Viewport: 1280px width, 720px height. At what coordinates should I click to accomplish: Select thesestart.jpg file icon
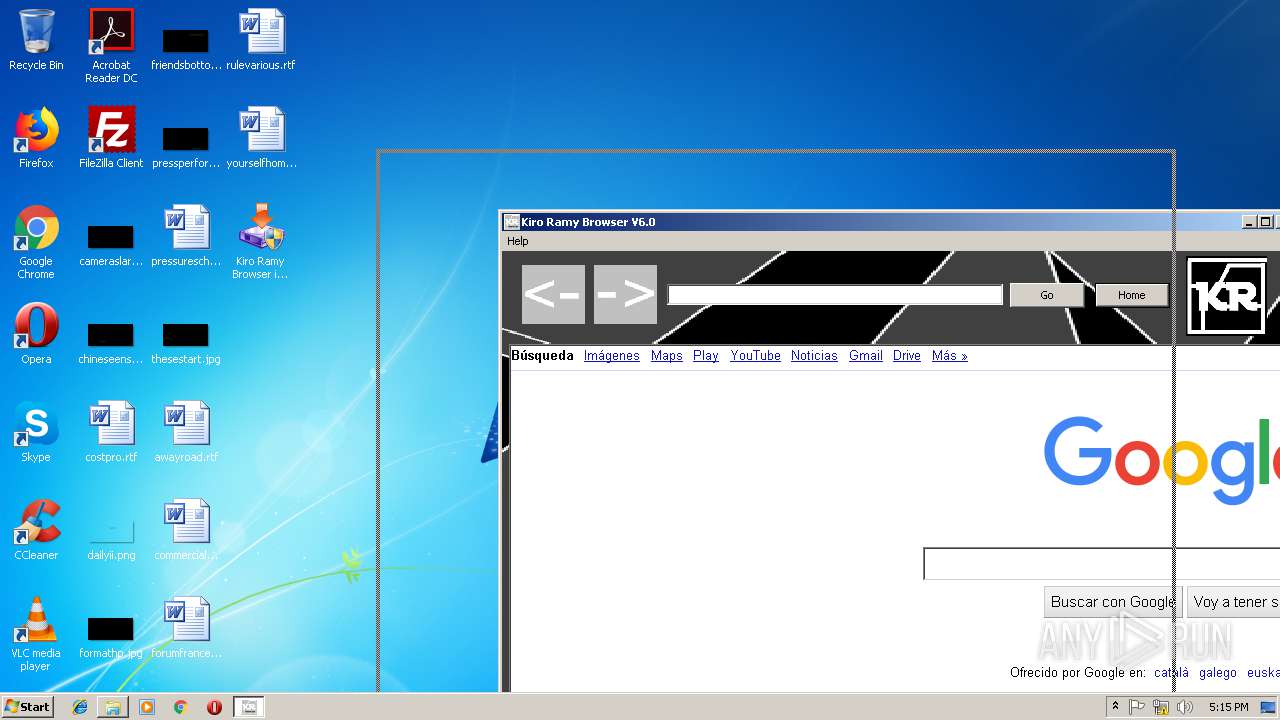coord(186,342)
